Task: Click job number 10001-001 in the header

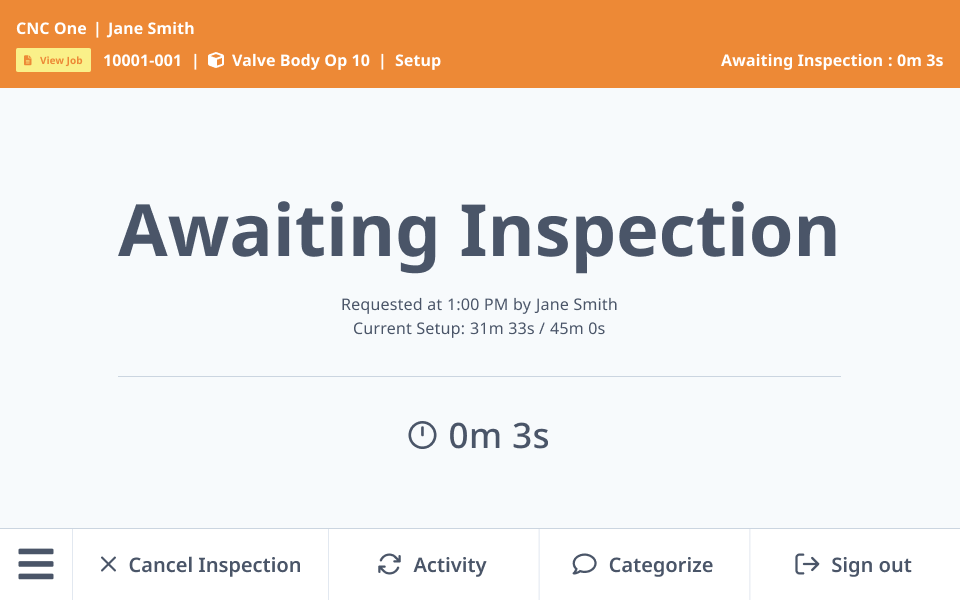Action: point(142,60)
